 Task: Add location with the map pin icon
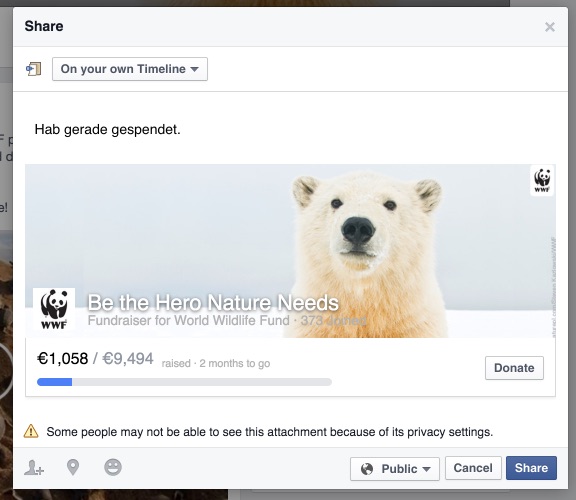73,467
